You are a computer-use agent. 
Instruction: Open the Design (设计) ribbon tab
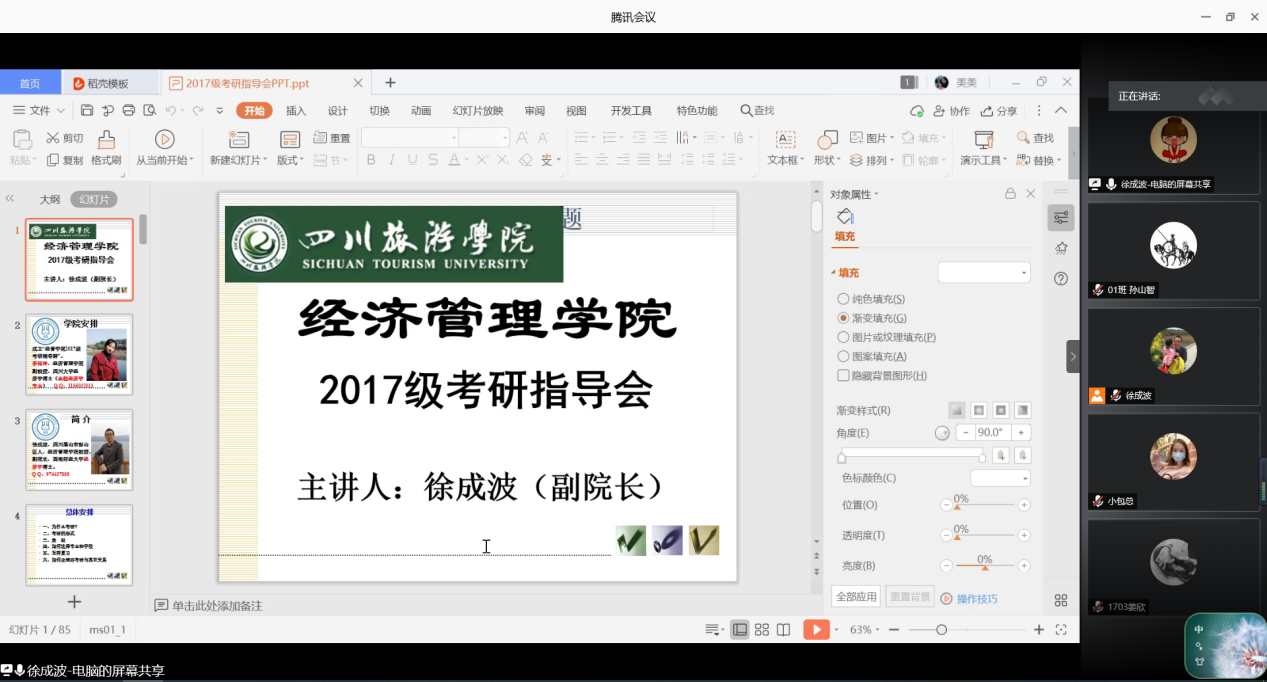[x=338, y=111]
